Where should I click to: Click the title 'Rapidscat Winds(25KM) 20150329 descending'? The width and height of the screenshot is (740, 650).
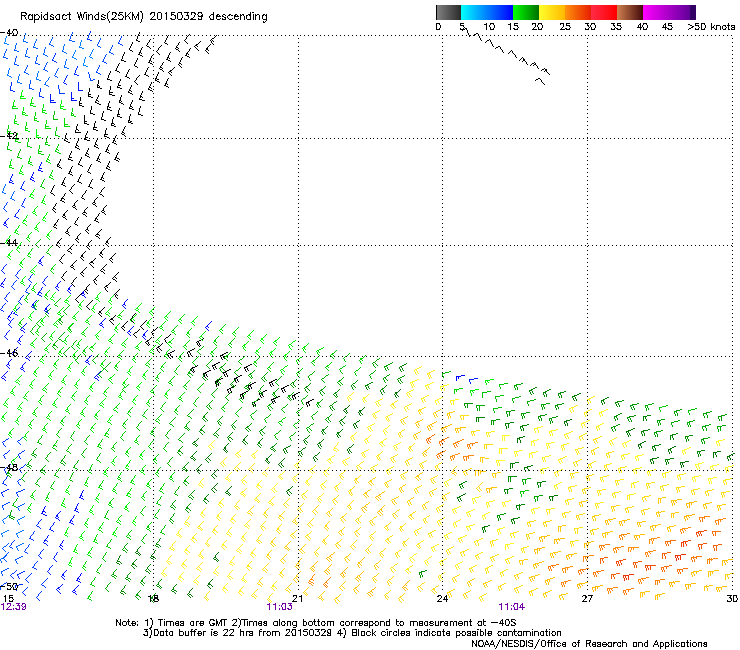click(x=143, y=17)
